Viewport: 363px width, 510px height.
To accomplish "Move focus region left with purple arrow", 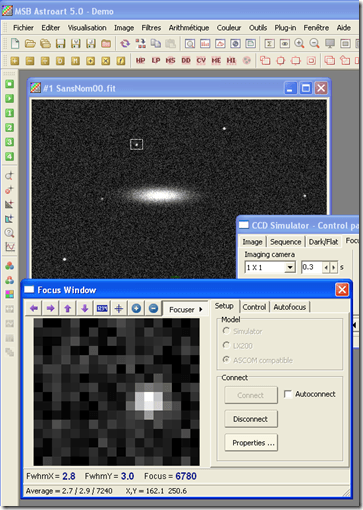I will pyautogui.click(x=34, y=308).
